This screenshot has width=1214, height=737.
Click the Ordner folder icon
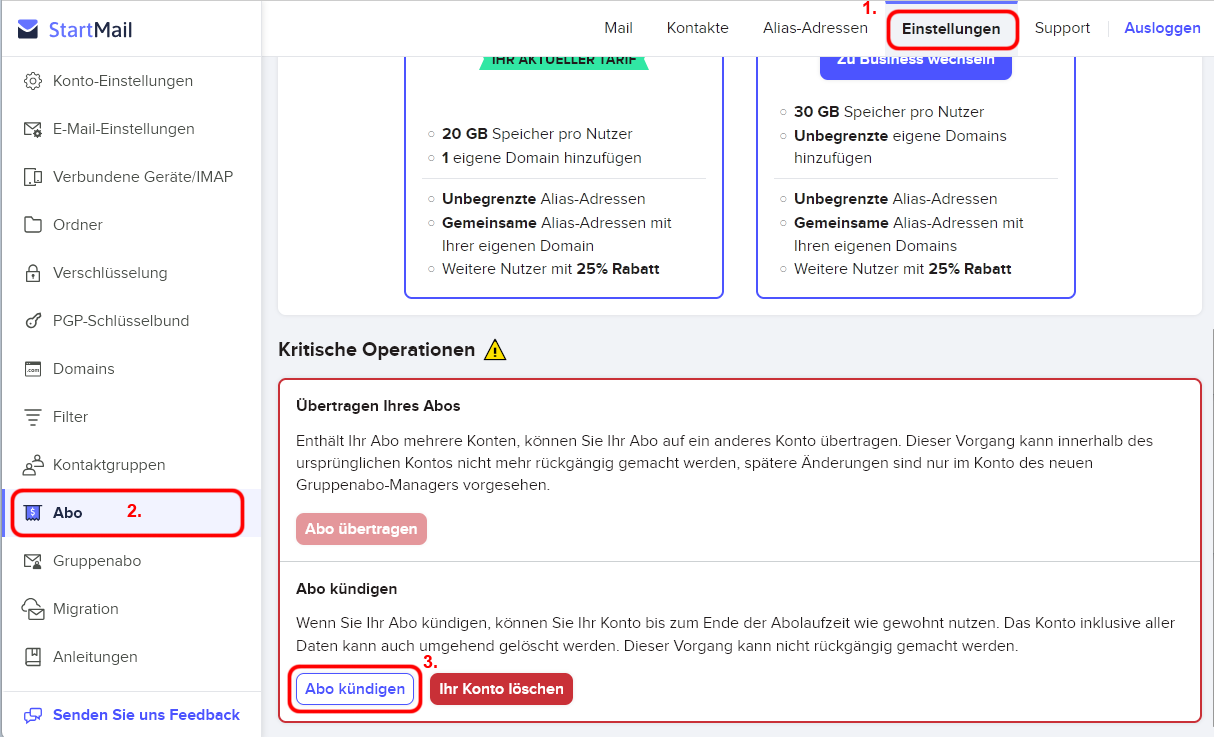coord(33,225)
